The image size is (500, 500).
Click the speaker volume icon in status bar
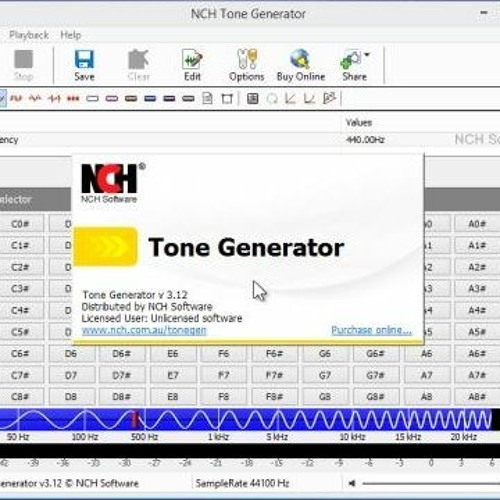point(352,483)
